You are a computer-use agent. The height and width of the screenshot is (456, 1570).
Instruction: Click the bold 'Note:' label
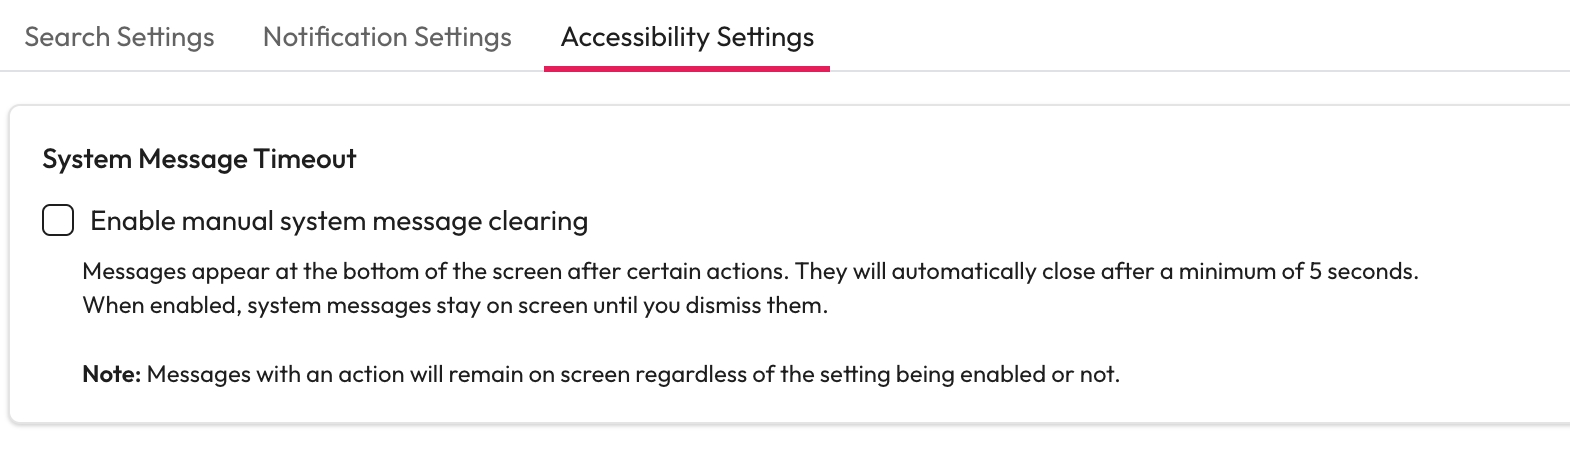tap(112, 375)
